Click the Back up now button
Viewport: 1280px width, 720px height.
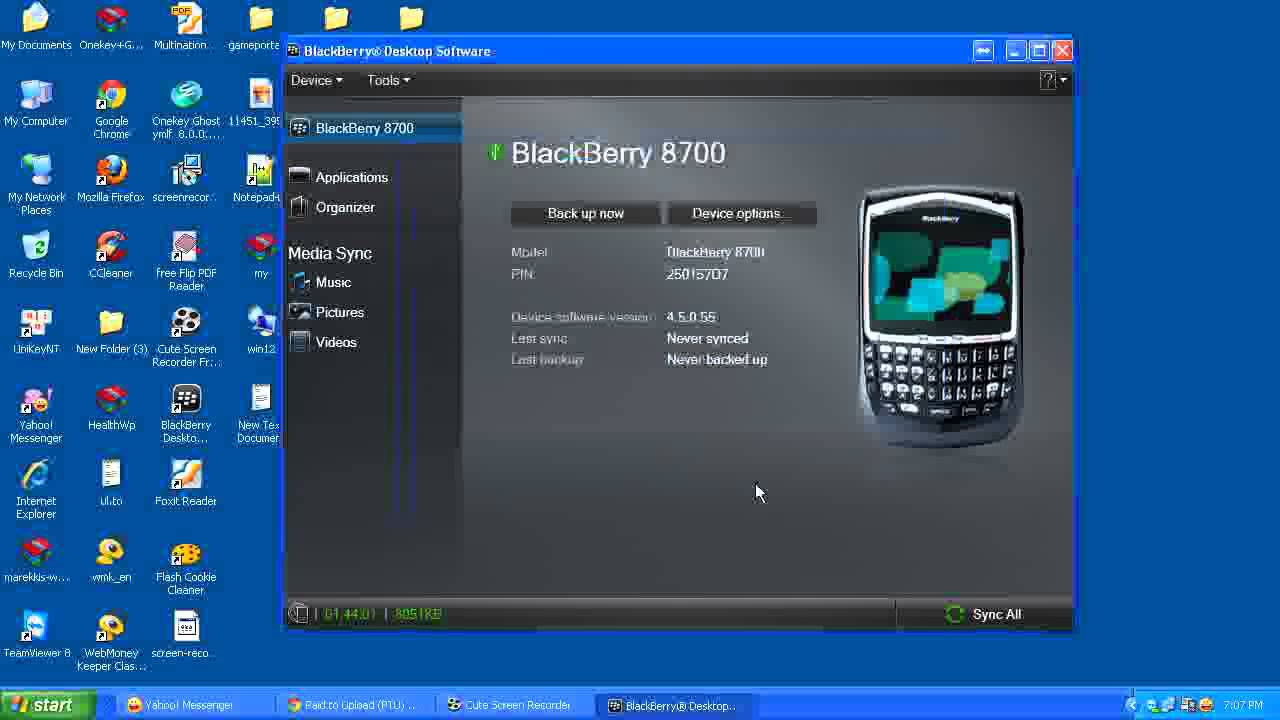[585, 213]
